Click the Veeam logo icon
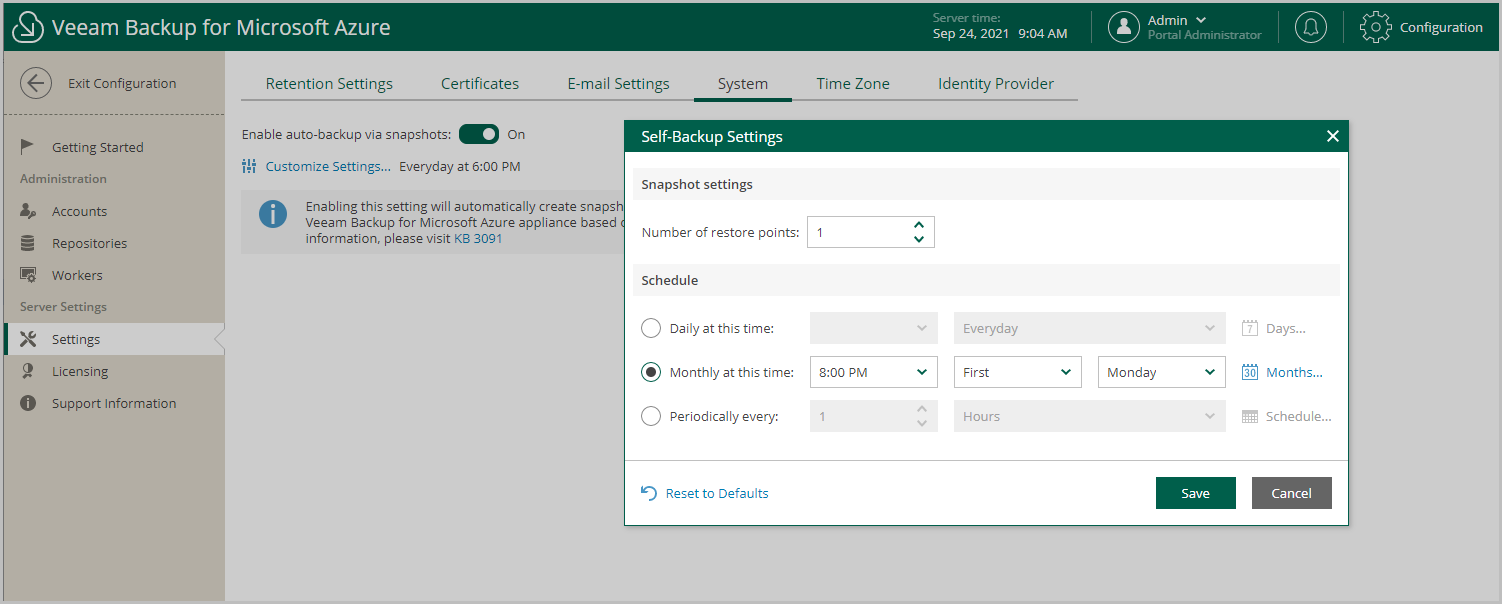 click(x=27, y=28)
